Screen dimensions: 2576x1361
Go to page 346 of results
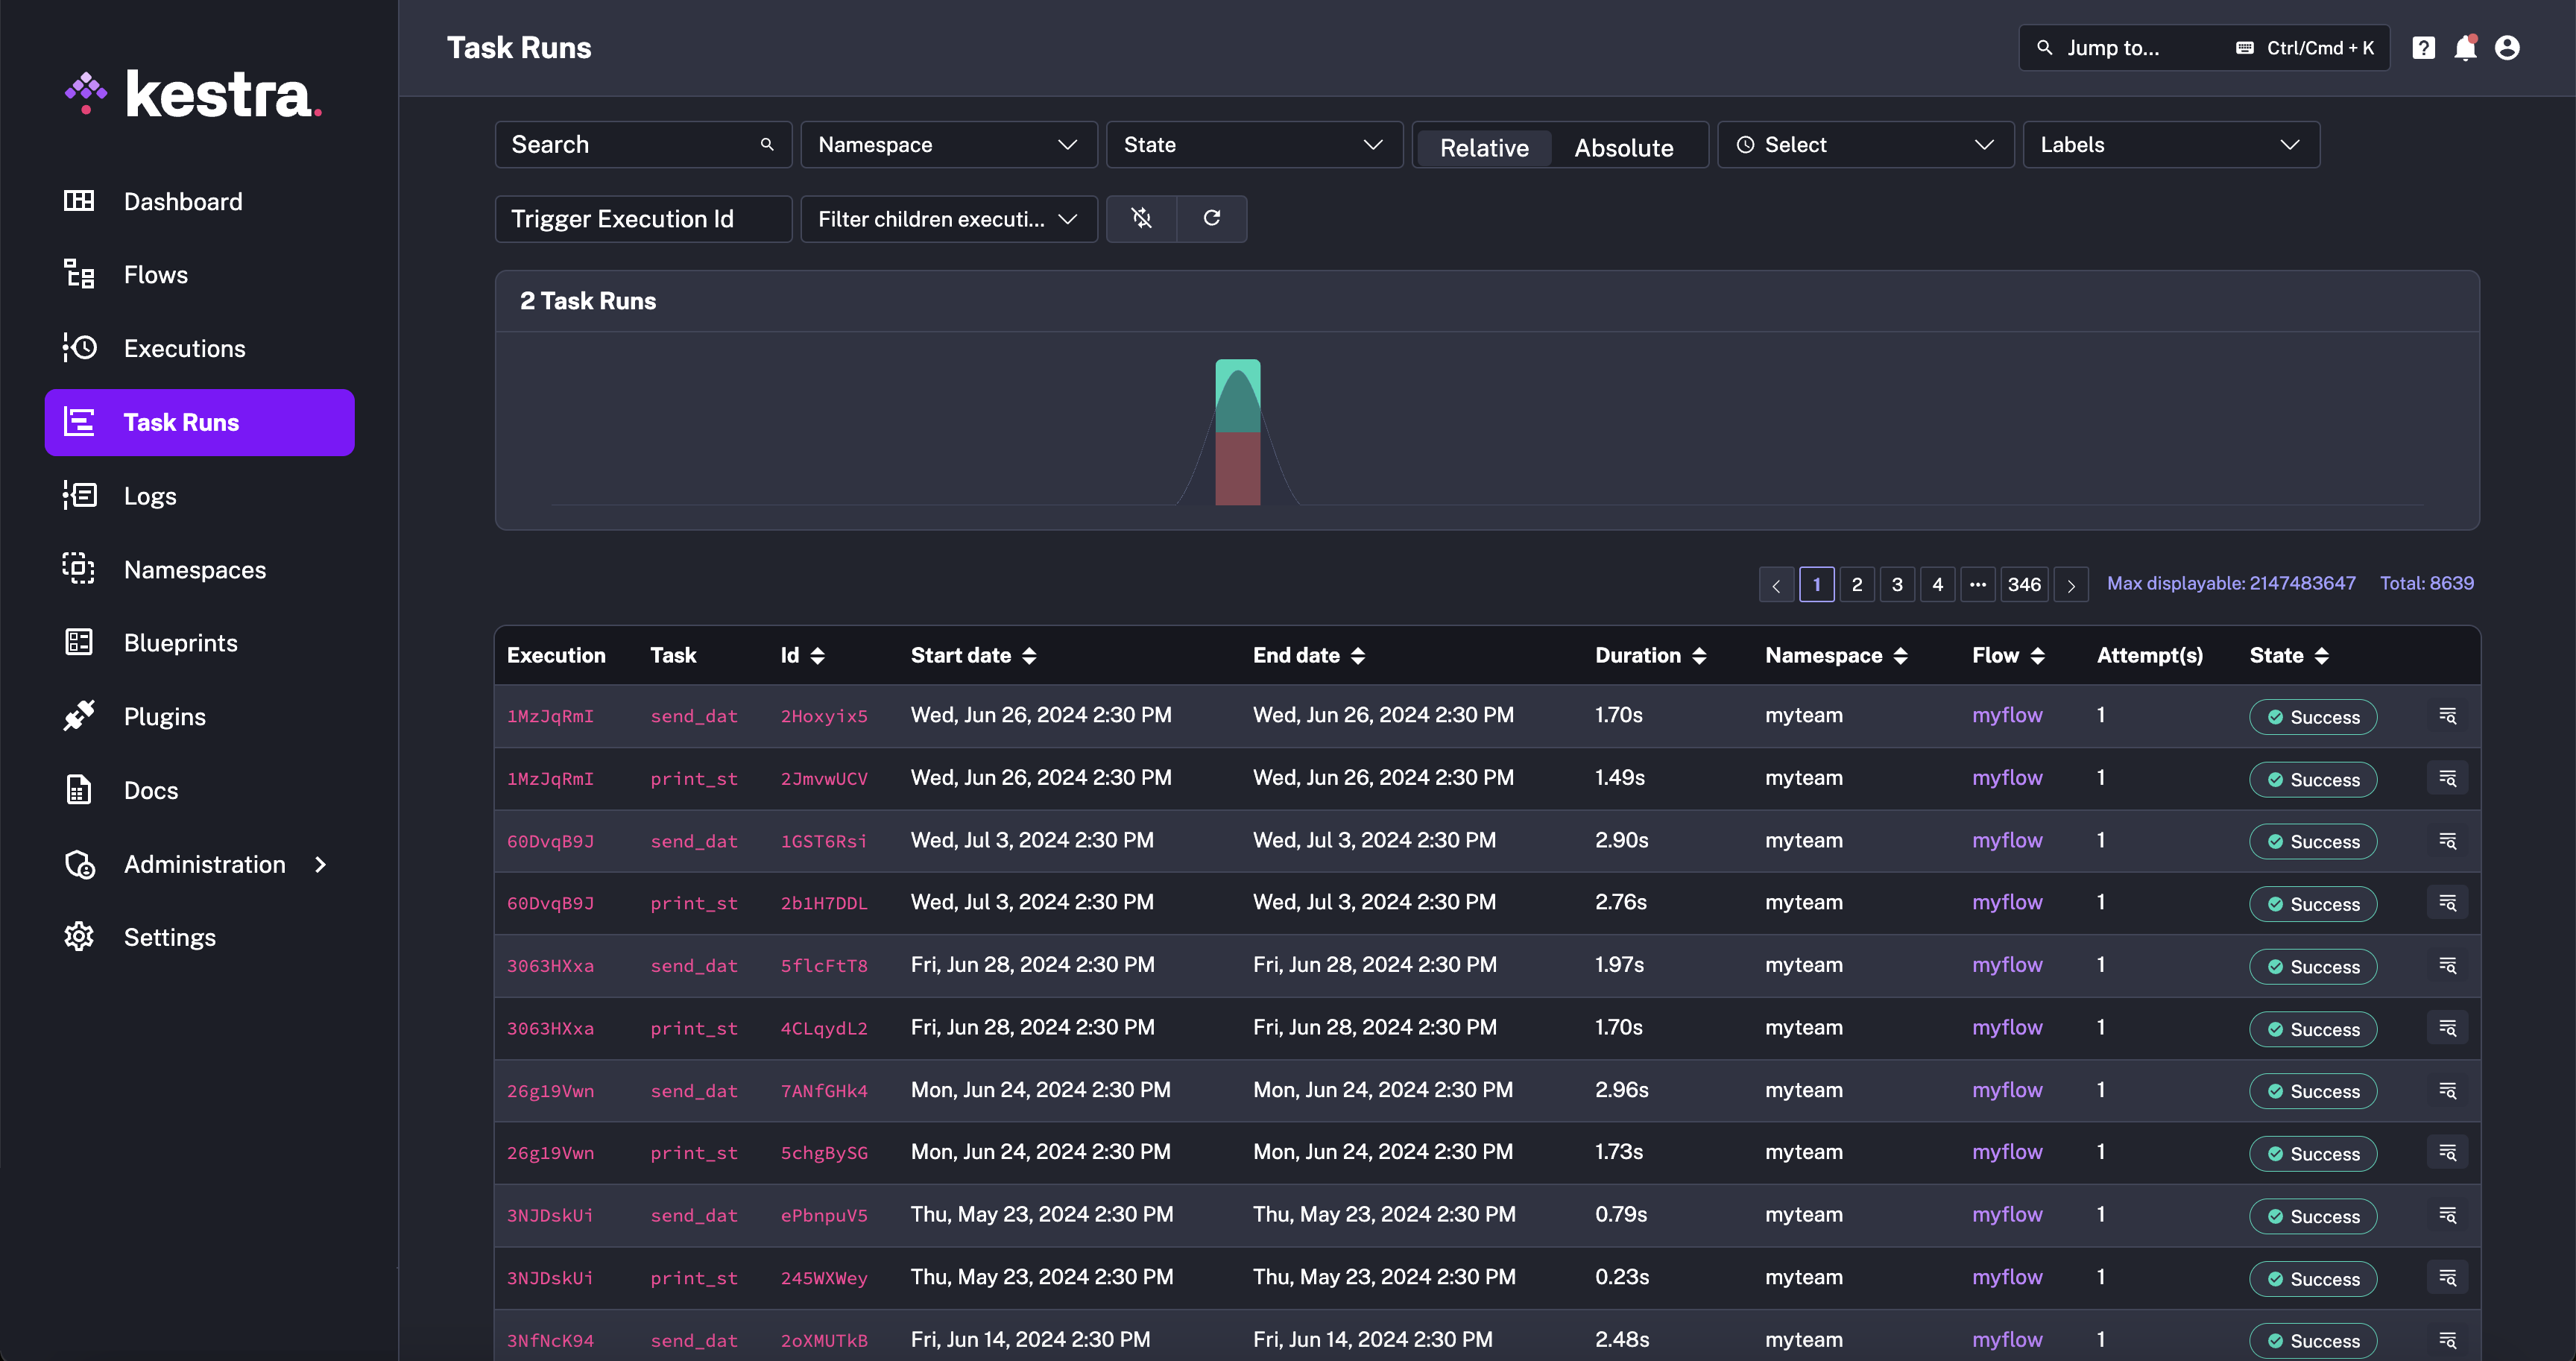[2024, 584]
